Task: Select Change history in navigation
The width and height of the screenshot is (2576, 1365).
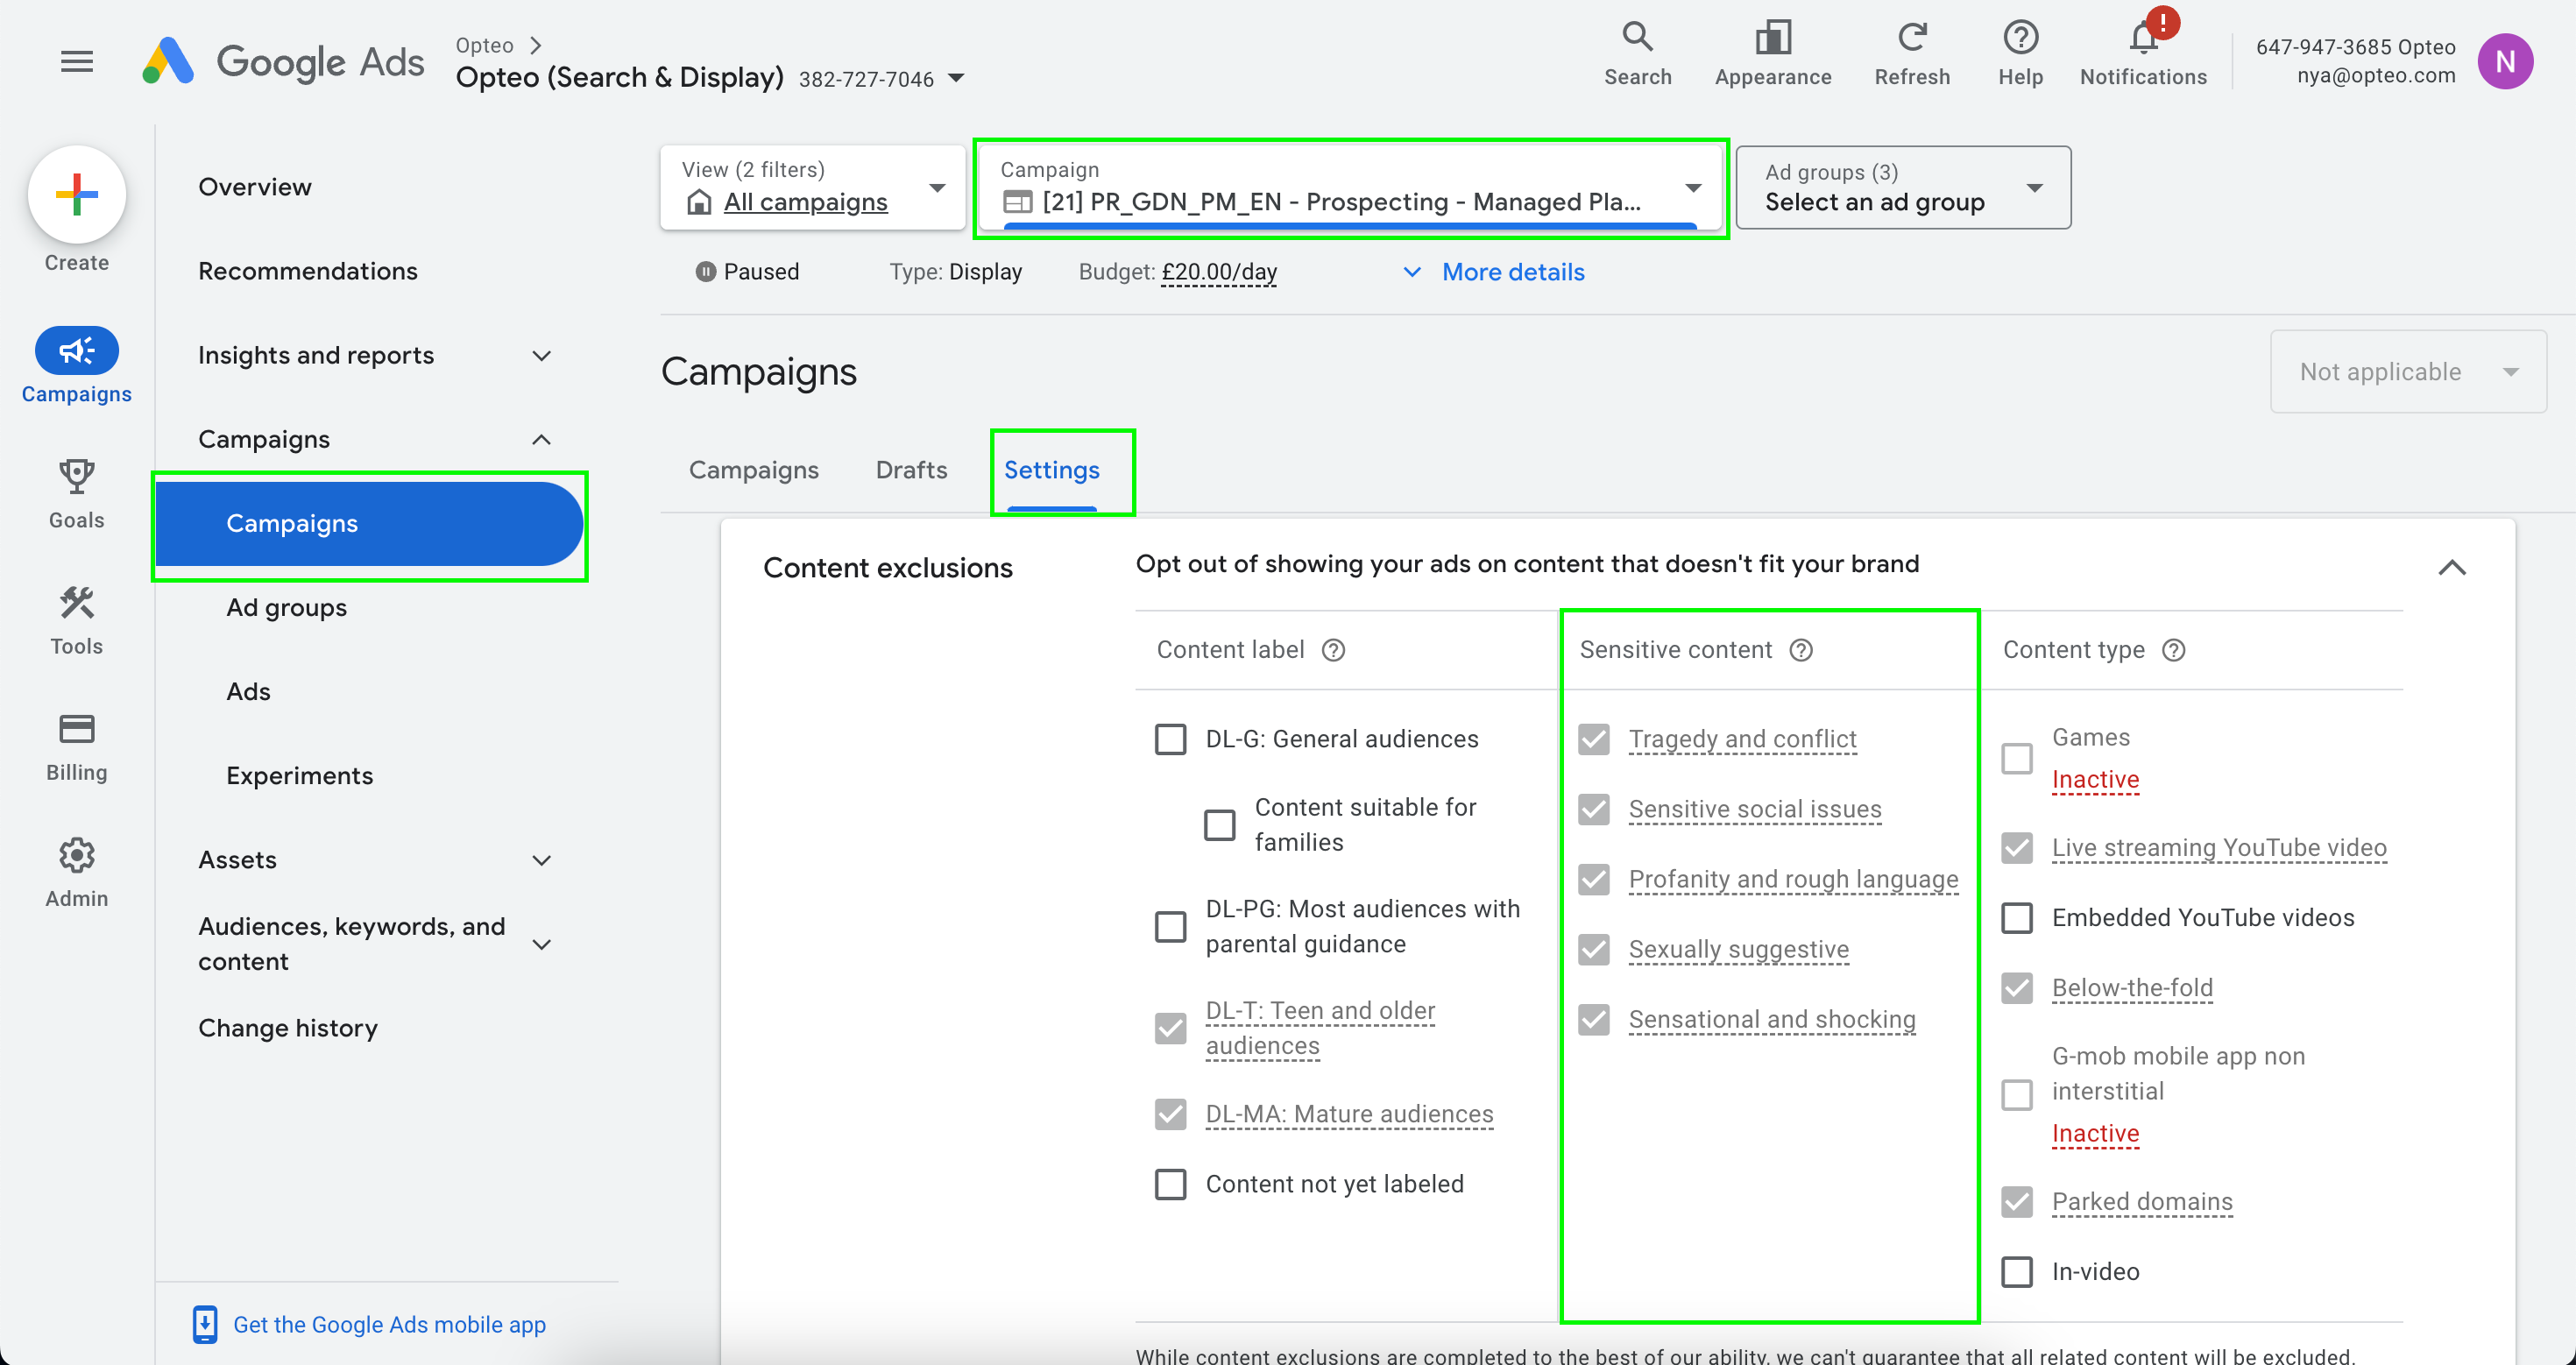Action: pos(288,1028)
